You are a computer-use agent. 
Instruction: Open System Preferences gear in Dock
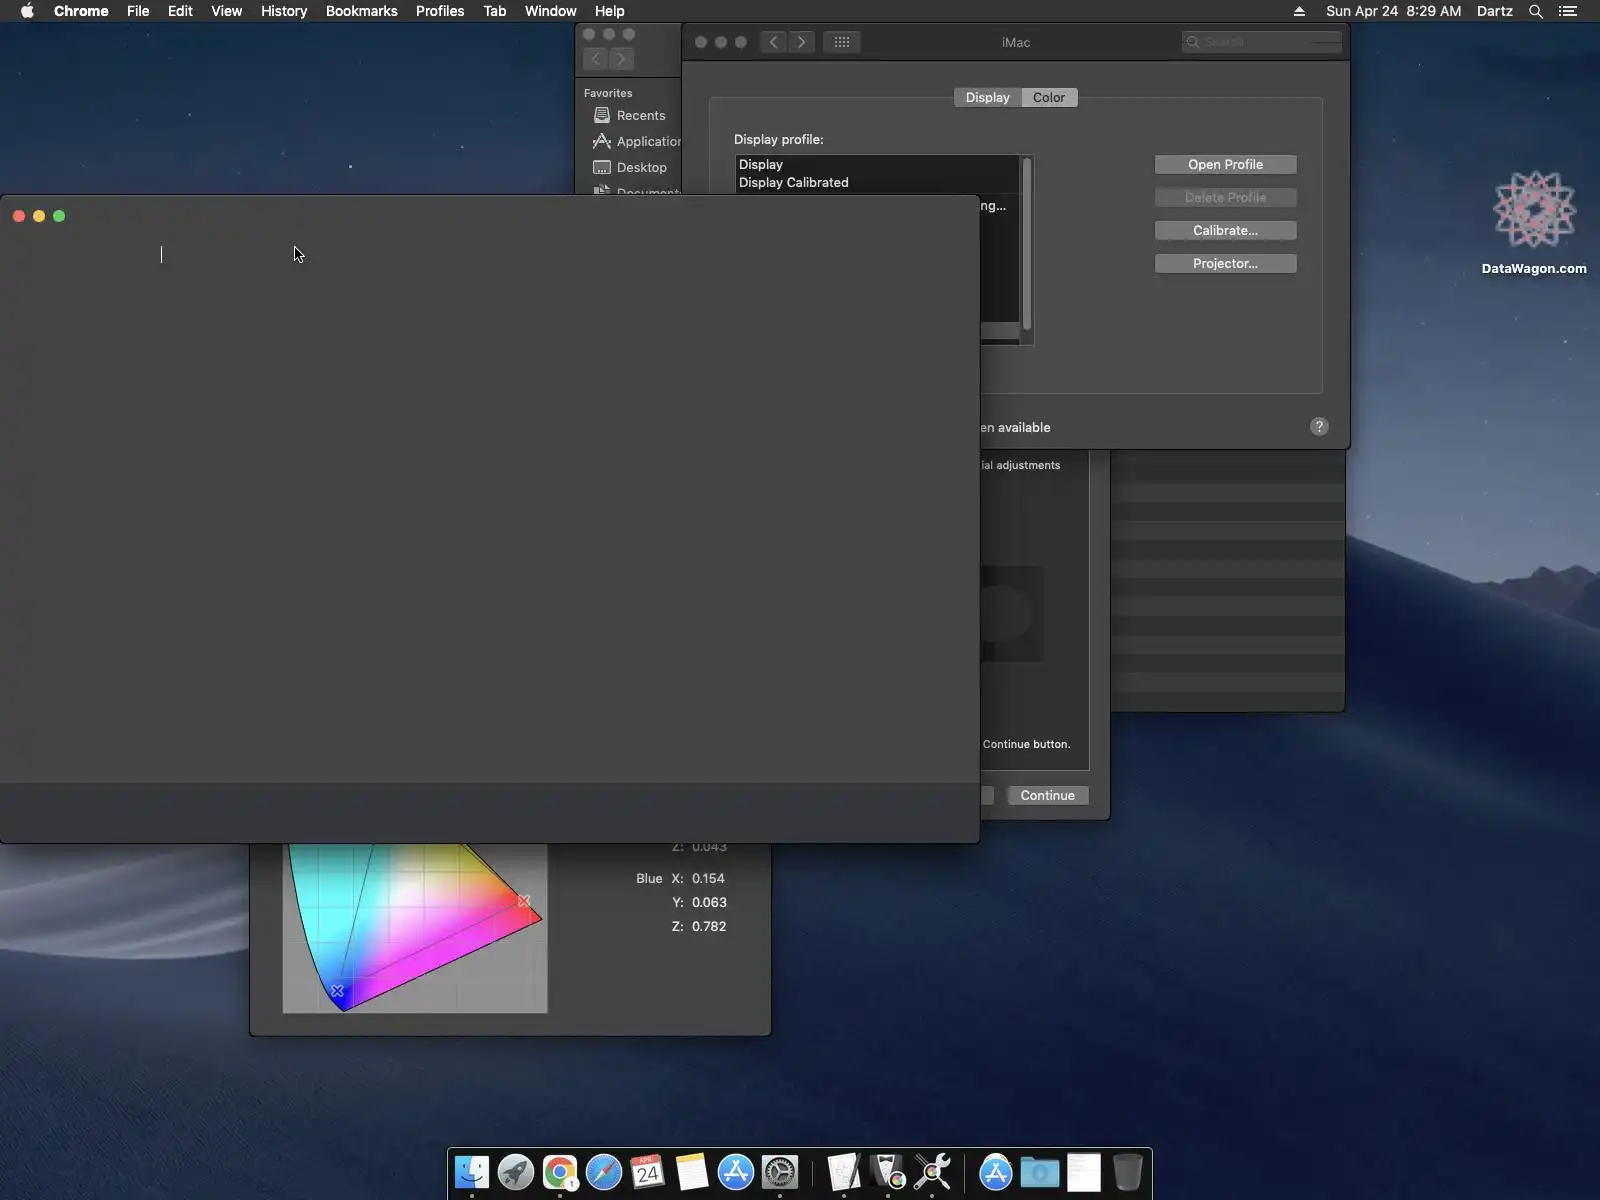pyautogui.click(x=780, y=1172)
